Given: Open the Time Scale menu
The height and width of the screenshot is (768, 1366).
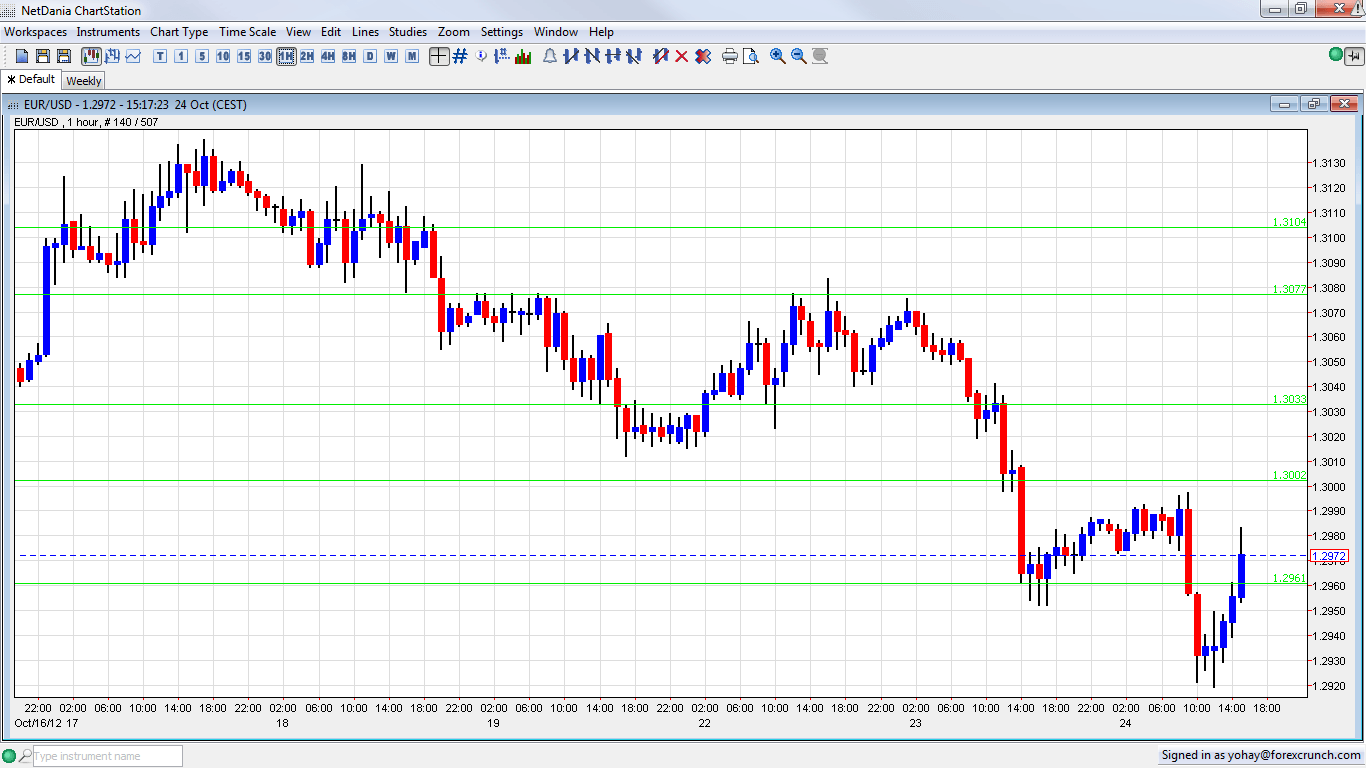Looking at the screenshot, I should 247,32.
